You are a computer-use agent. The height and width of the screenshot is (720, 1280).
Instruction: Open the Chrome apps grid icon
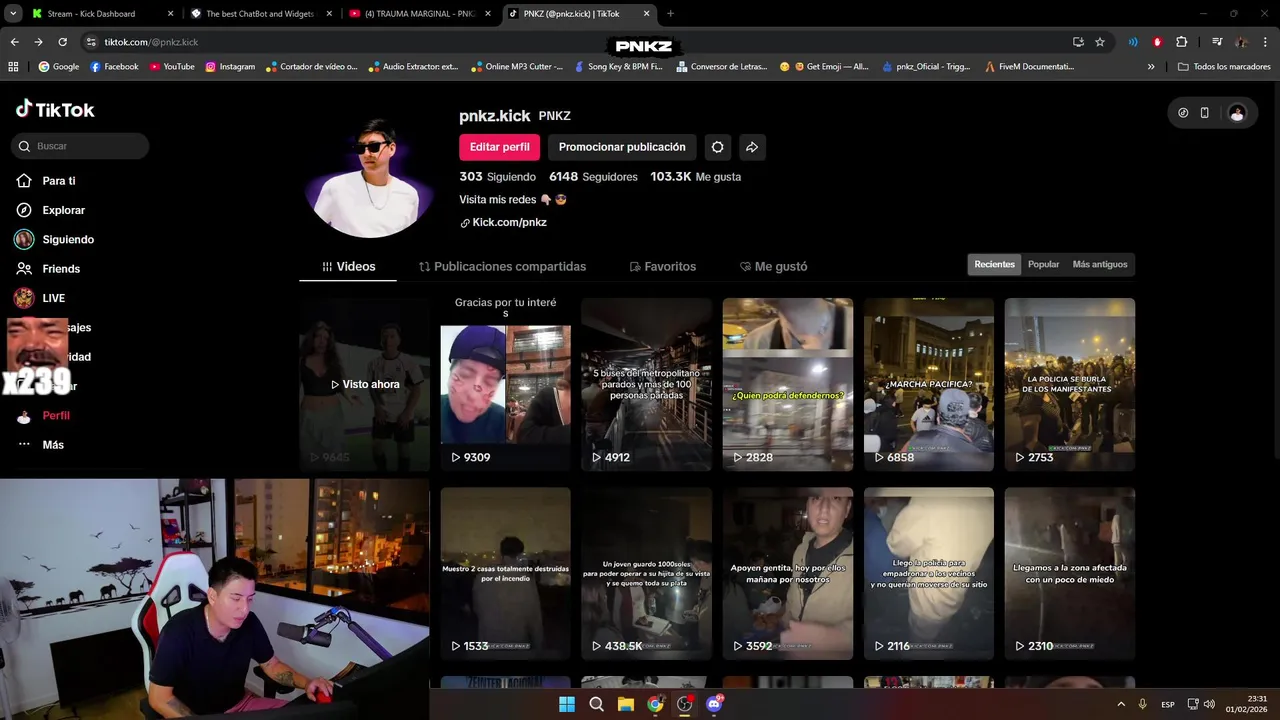click(x=13, y=67)
